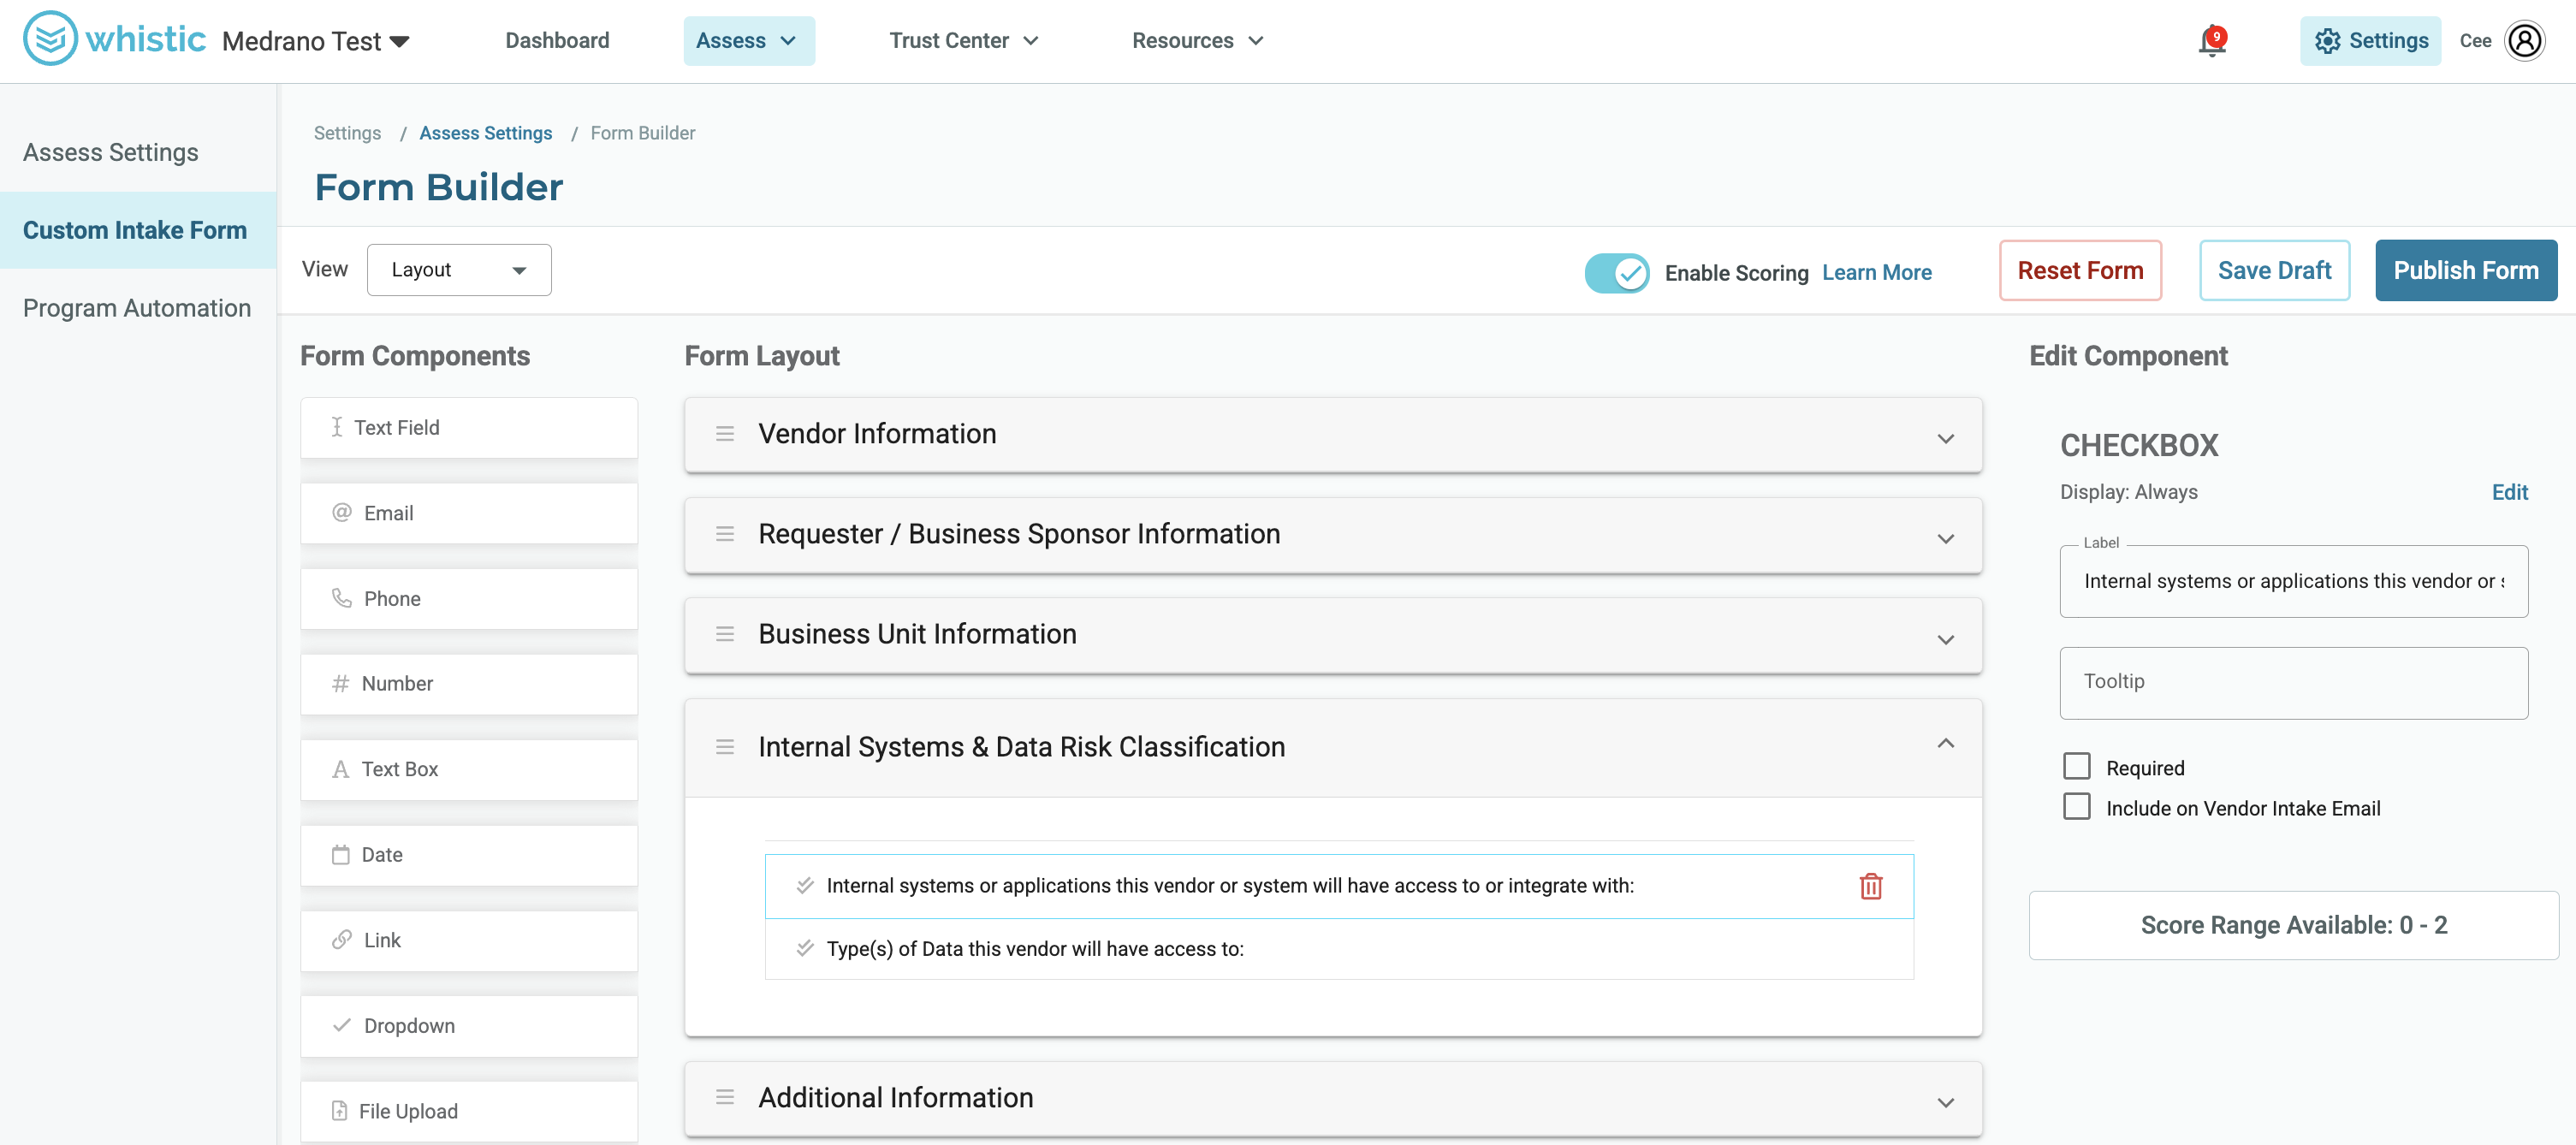
Task: Check Include on Vendor Intake Email
Action: (x=2077, y=807)
